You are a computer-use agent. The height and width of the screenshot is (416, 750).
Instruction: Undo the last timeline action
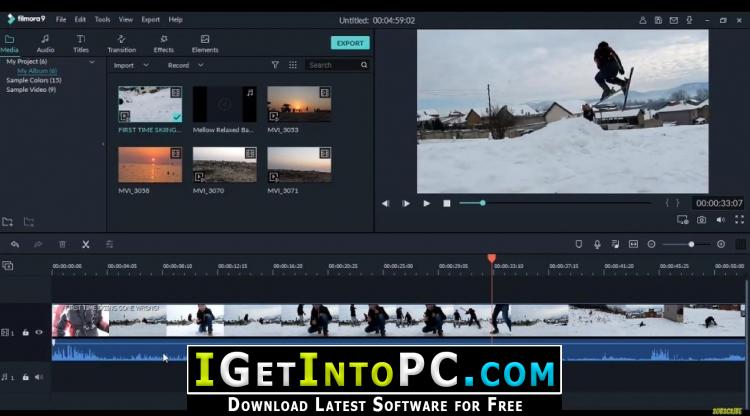15,244
